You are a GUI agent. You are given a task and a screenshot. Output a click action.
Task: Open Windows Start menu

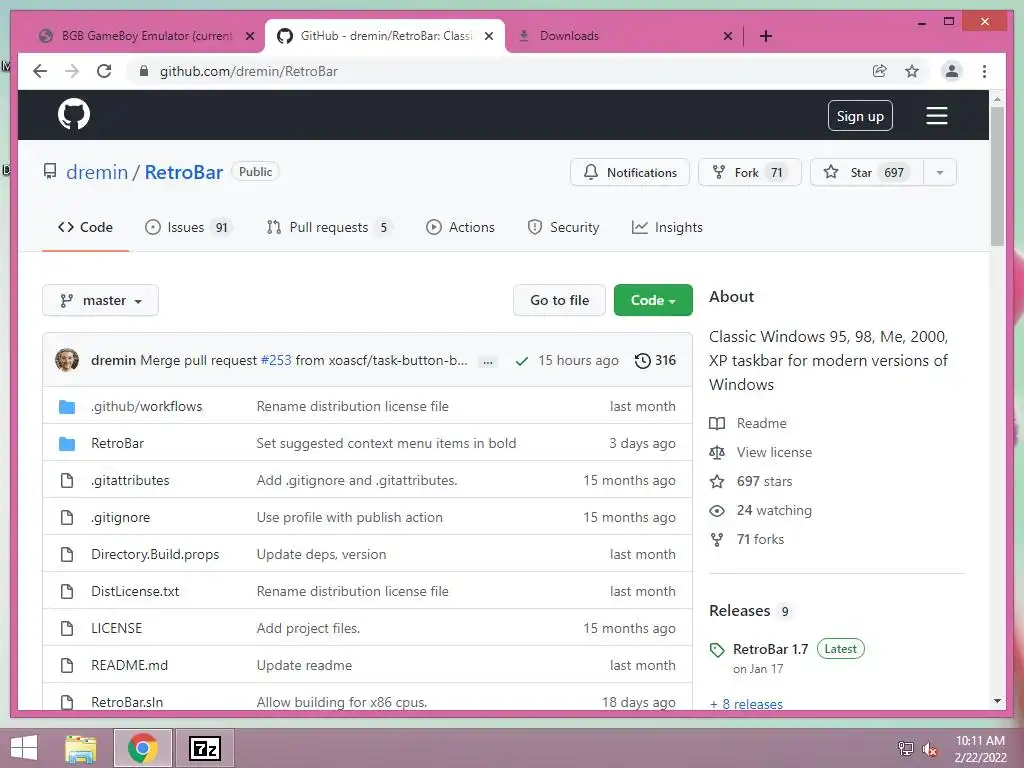[24, 748]
